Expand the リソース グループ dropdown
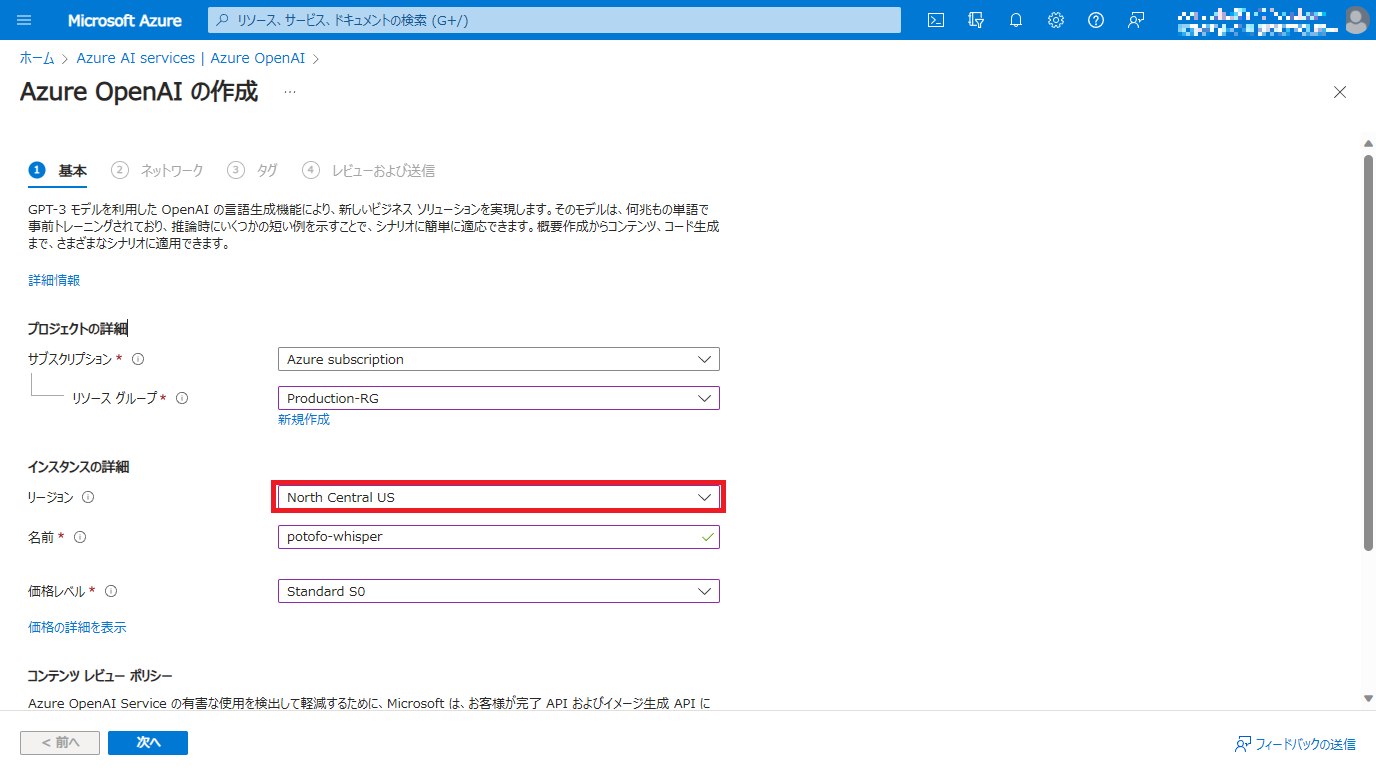The width and height of the screenshot is (1376, 775). coord(706,397)
